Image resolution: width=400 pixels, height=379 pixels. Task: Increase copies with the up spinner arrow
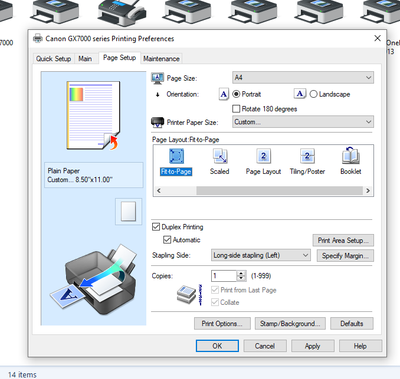click(x=241, y=273)
